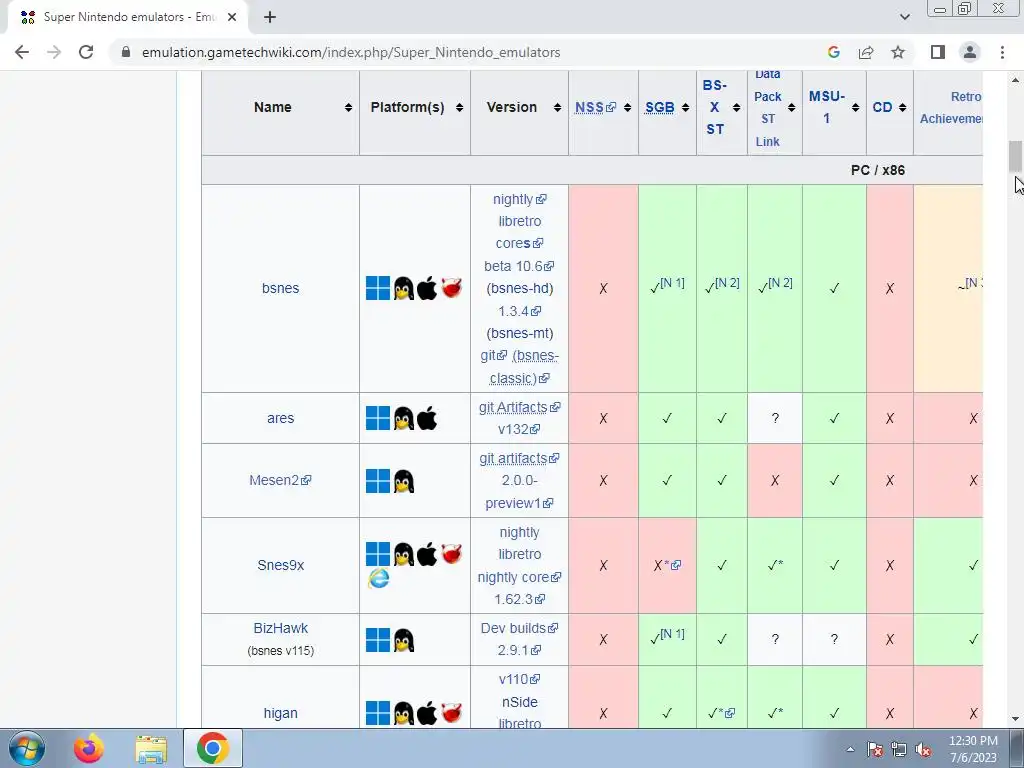Sort by the NSS column arrows
The width and height of the screenshot is (1024, 768).
[627, 108]
